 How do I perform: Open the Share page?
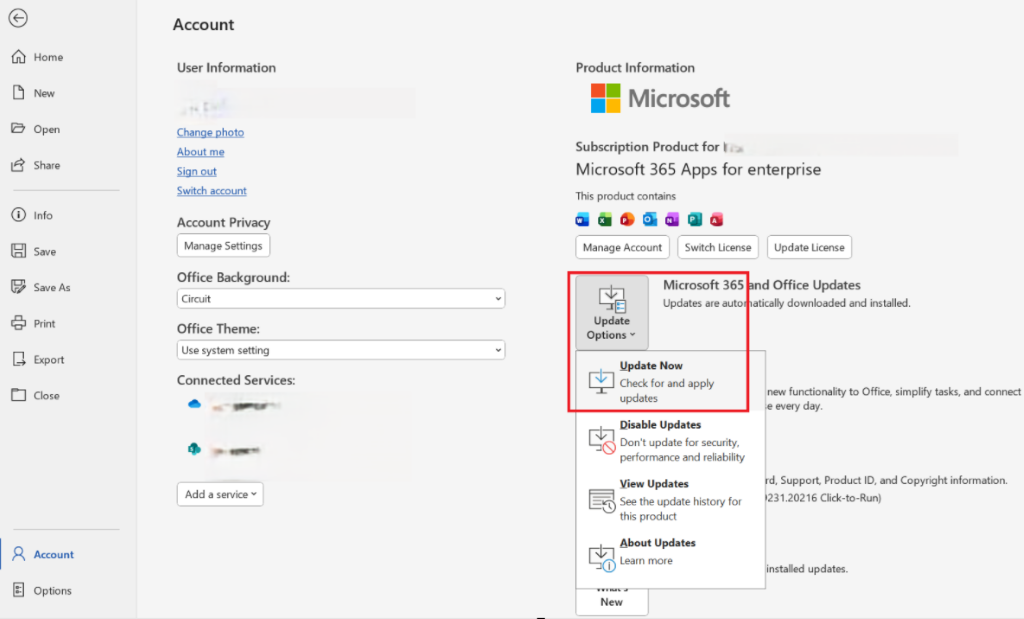tap(35, 165)
